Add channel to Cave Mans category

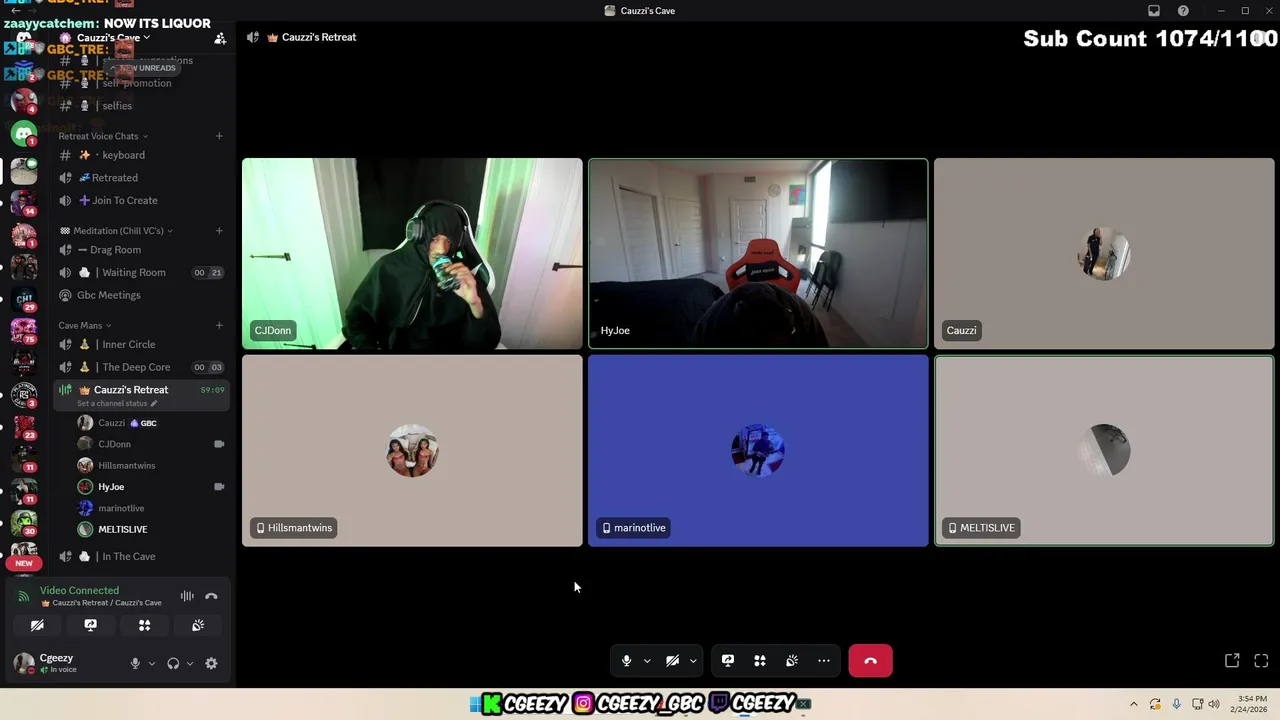[219, 325]
